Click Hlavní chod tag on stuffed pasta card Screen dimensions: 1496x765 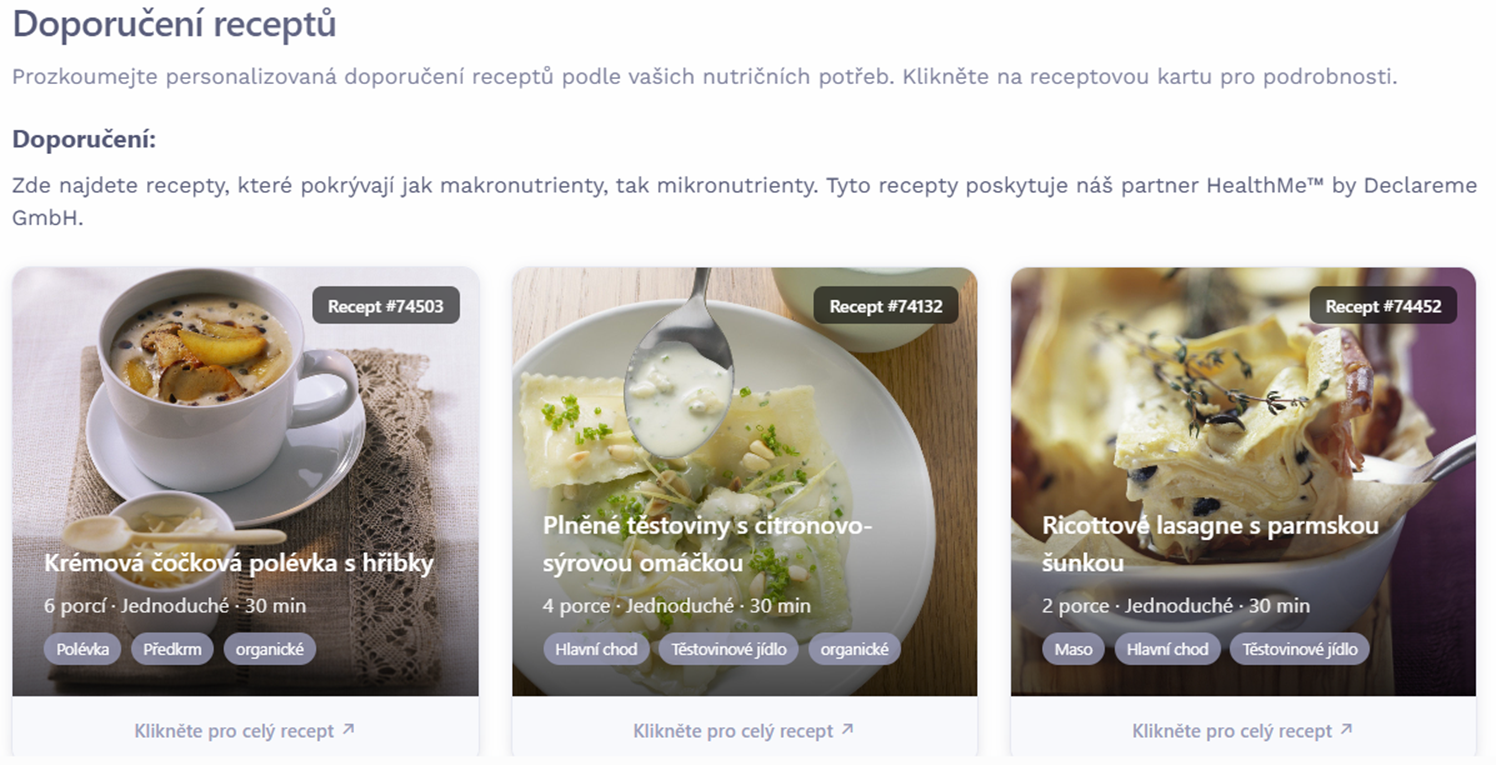click(596, 649)
